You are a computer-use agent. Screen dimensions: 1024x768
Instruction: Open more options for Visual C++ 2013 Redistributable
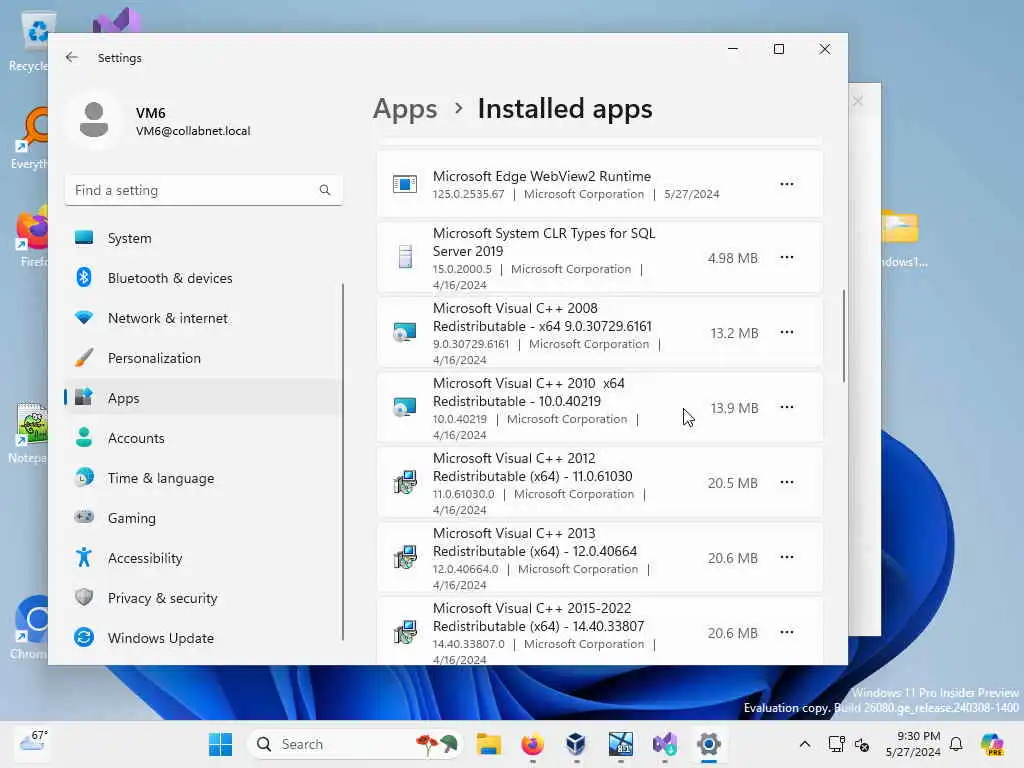click(x=787, y=557)
